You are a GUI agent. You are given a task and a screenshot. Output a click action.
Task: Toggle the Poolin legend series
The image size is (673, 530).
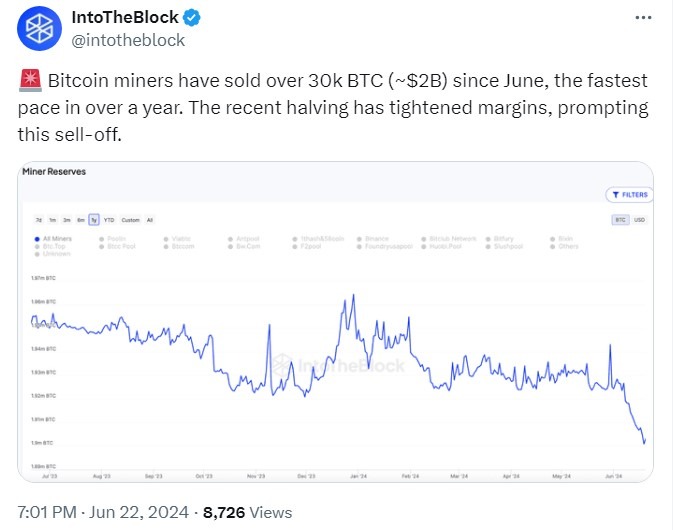117,238
